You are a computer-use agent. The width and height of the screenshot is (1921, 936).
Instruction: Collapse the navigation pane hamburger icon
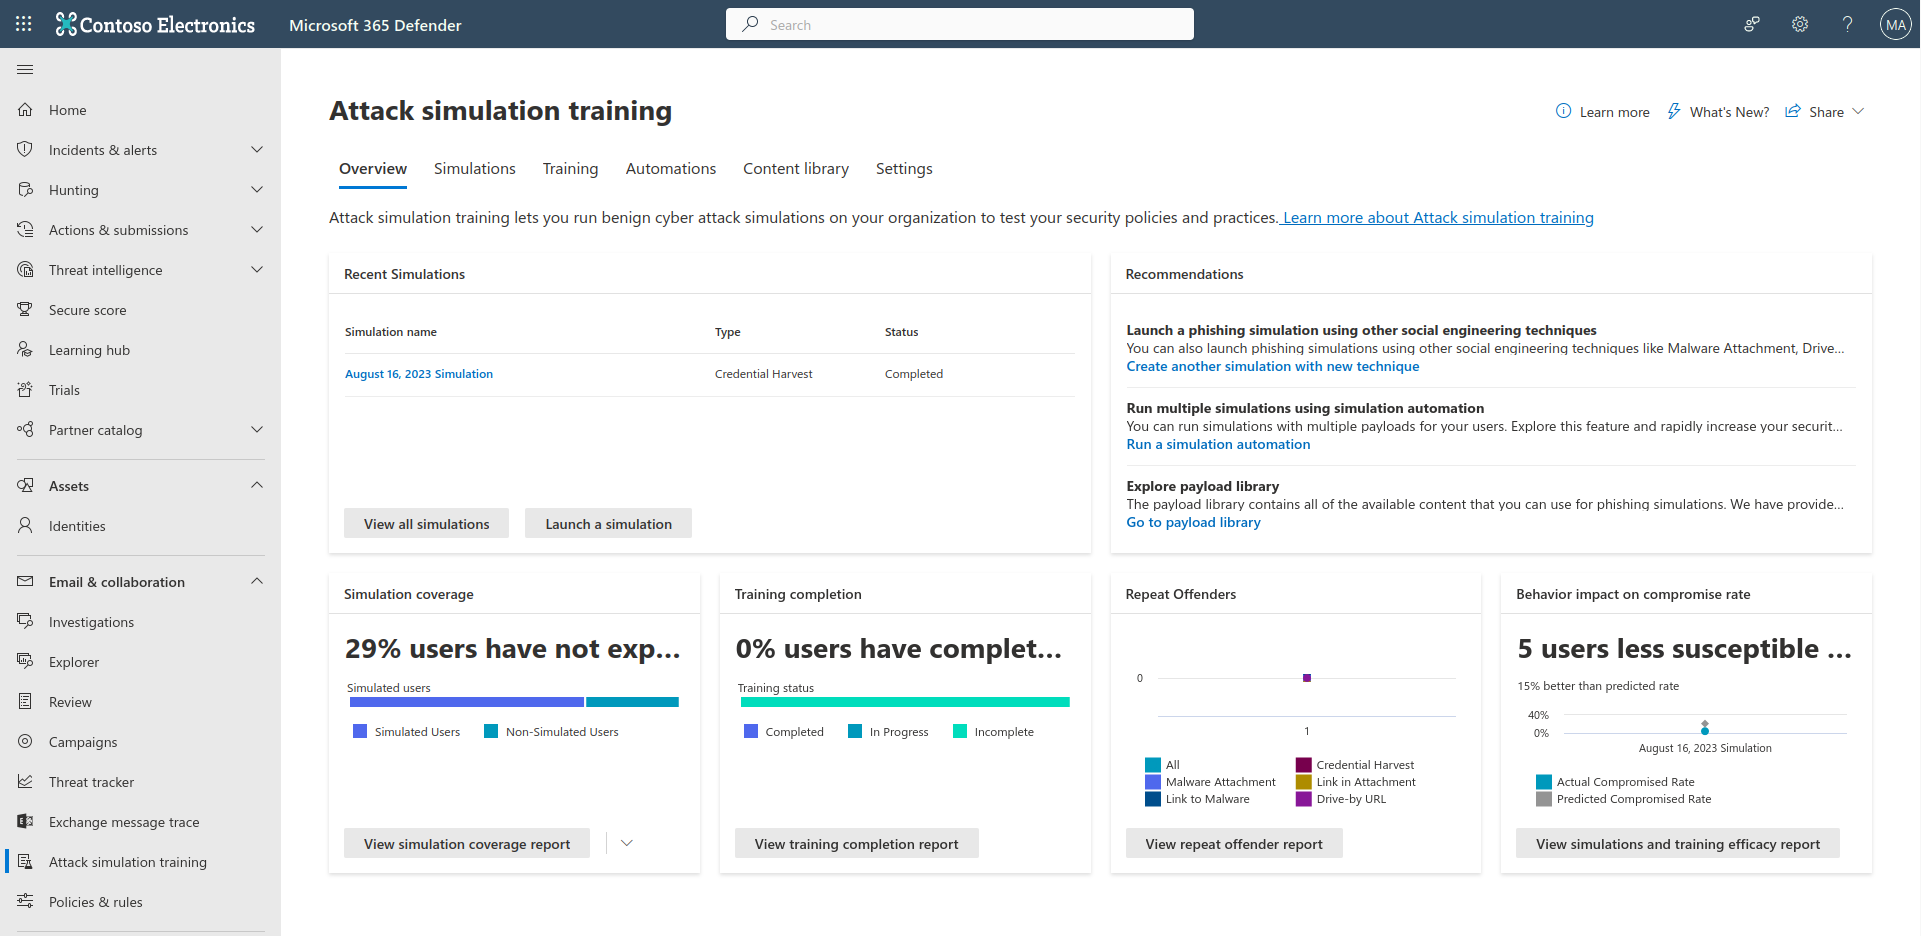coord(25,69)
